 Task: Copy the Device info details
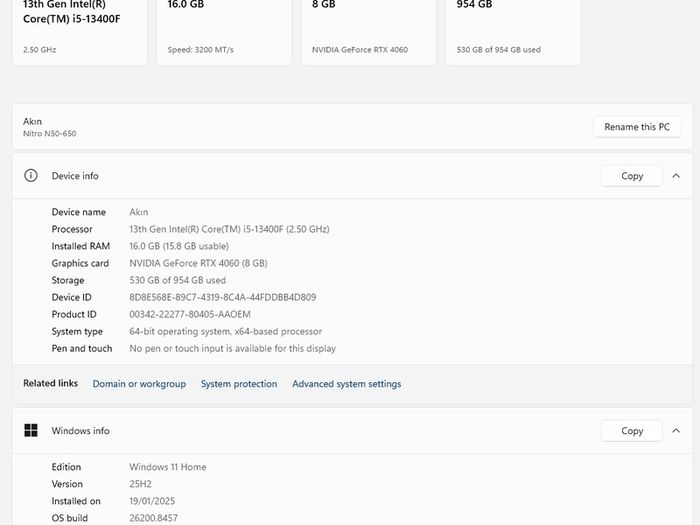pos(632,176)
